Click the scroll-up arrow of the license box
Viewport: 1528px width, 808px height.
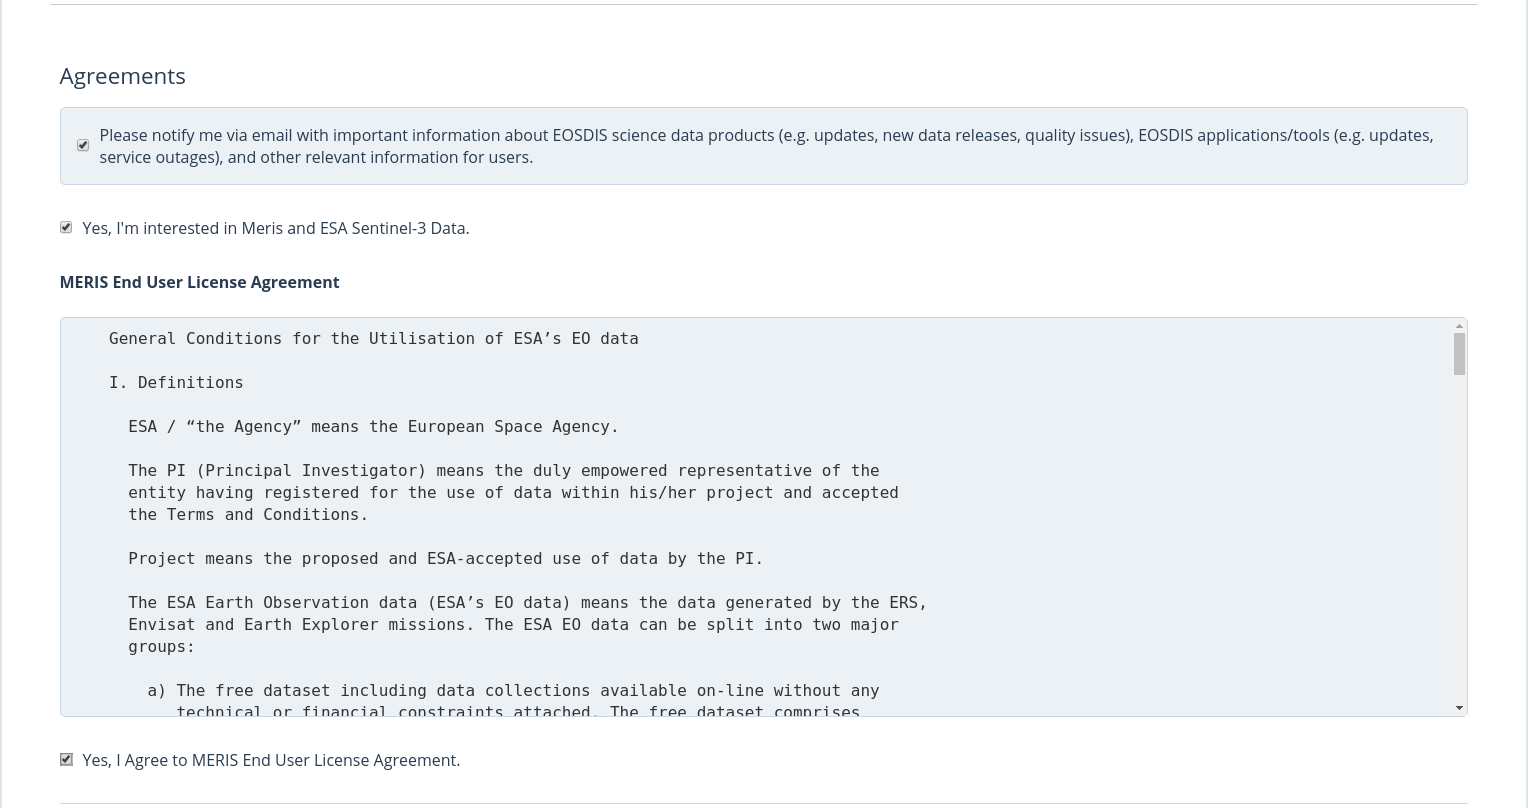tap(1459, 326)
